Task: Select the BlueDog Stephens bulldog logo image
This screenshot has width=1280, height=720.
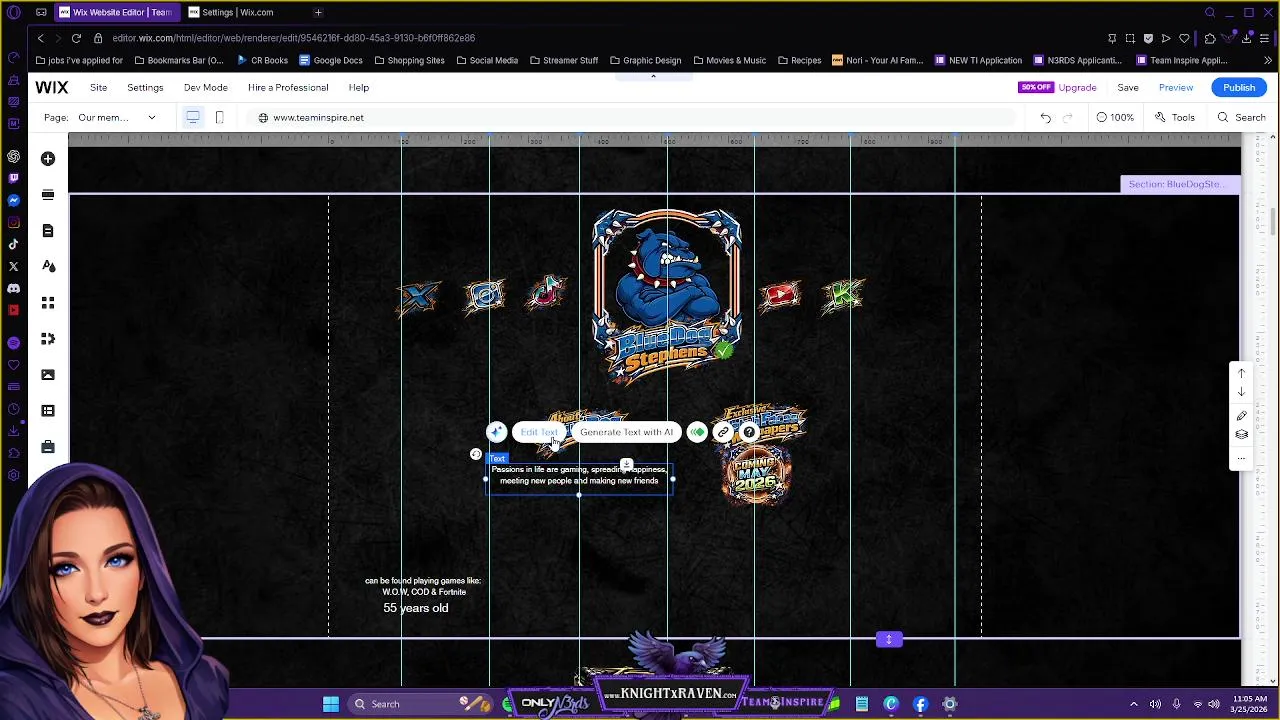Action: [667, 296]
